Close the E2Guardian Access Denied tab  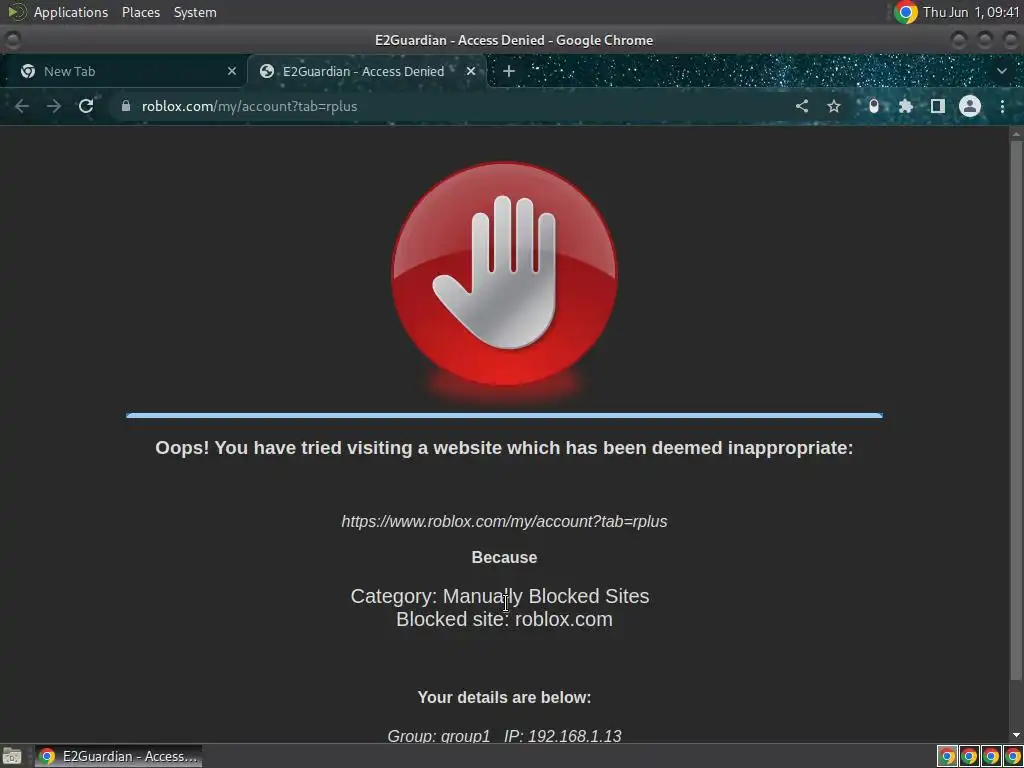471,71
